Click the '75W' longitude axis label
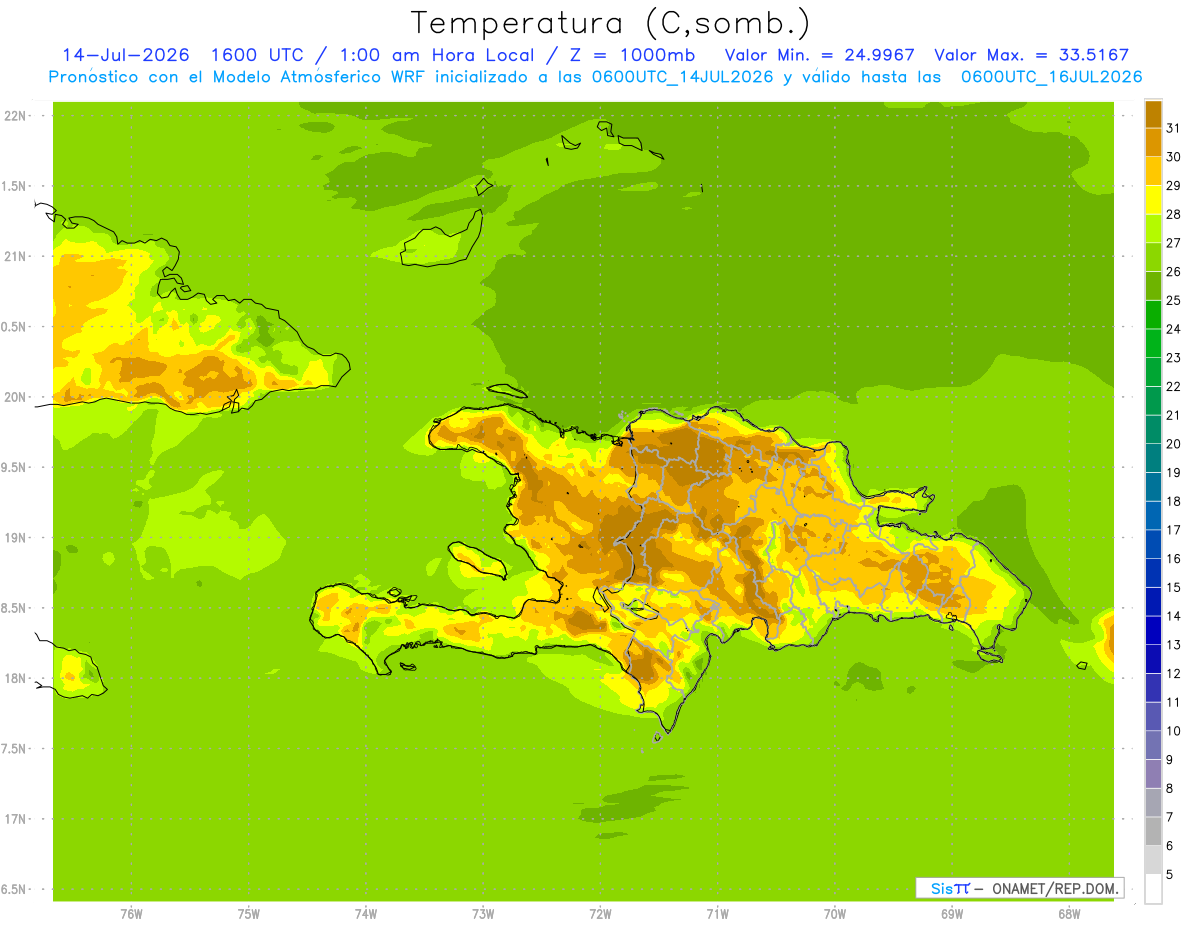 click(x=249, y=913)
